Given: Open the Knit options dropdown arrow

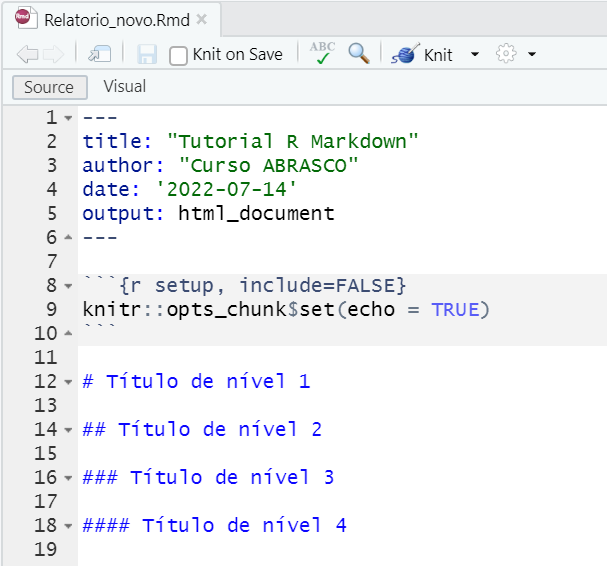Looking at the screenshot, I should [x=475, y=54].
